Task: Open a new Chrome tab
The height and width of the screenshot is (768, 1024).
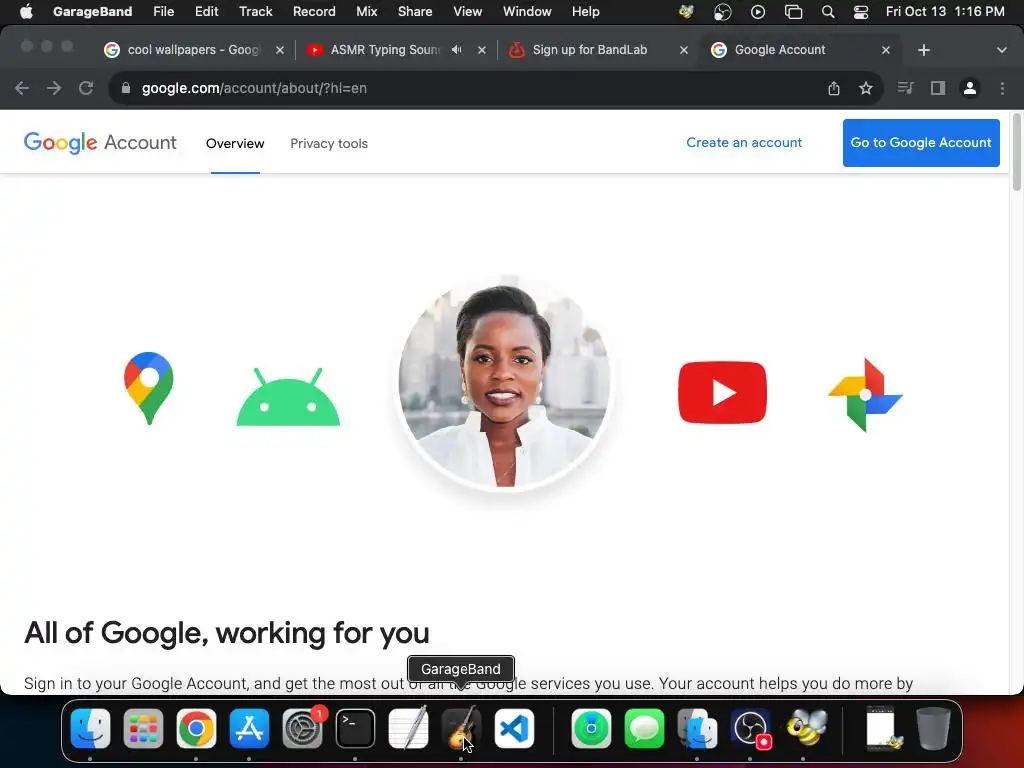Action: [x=923, y=50]
